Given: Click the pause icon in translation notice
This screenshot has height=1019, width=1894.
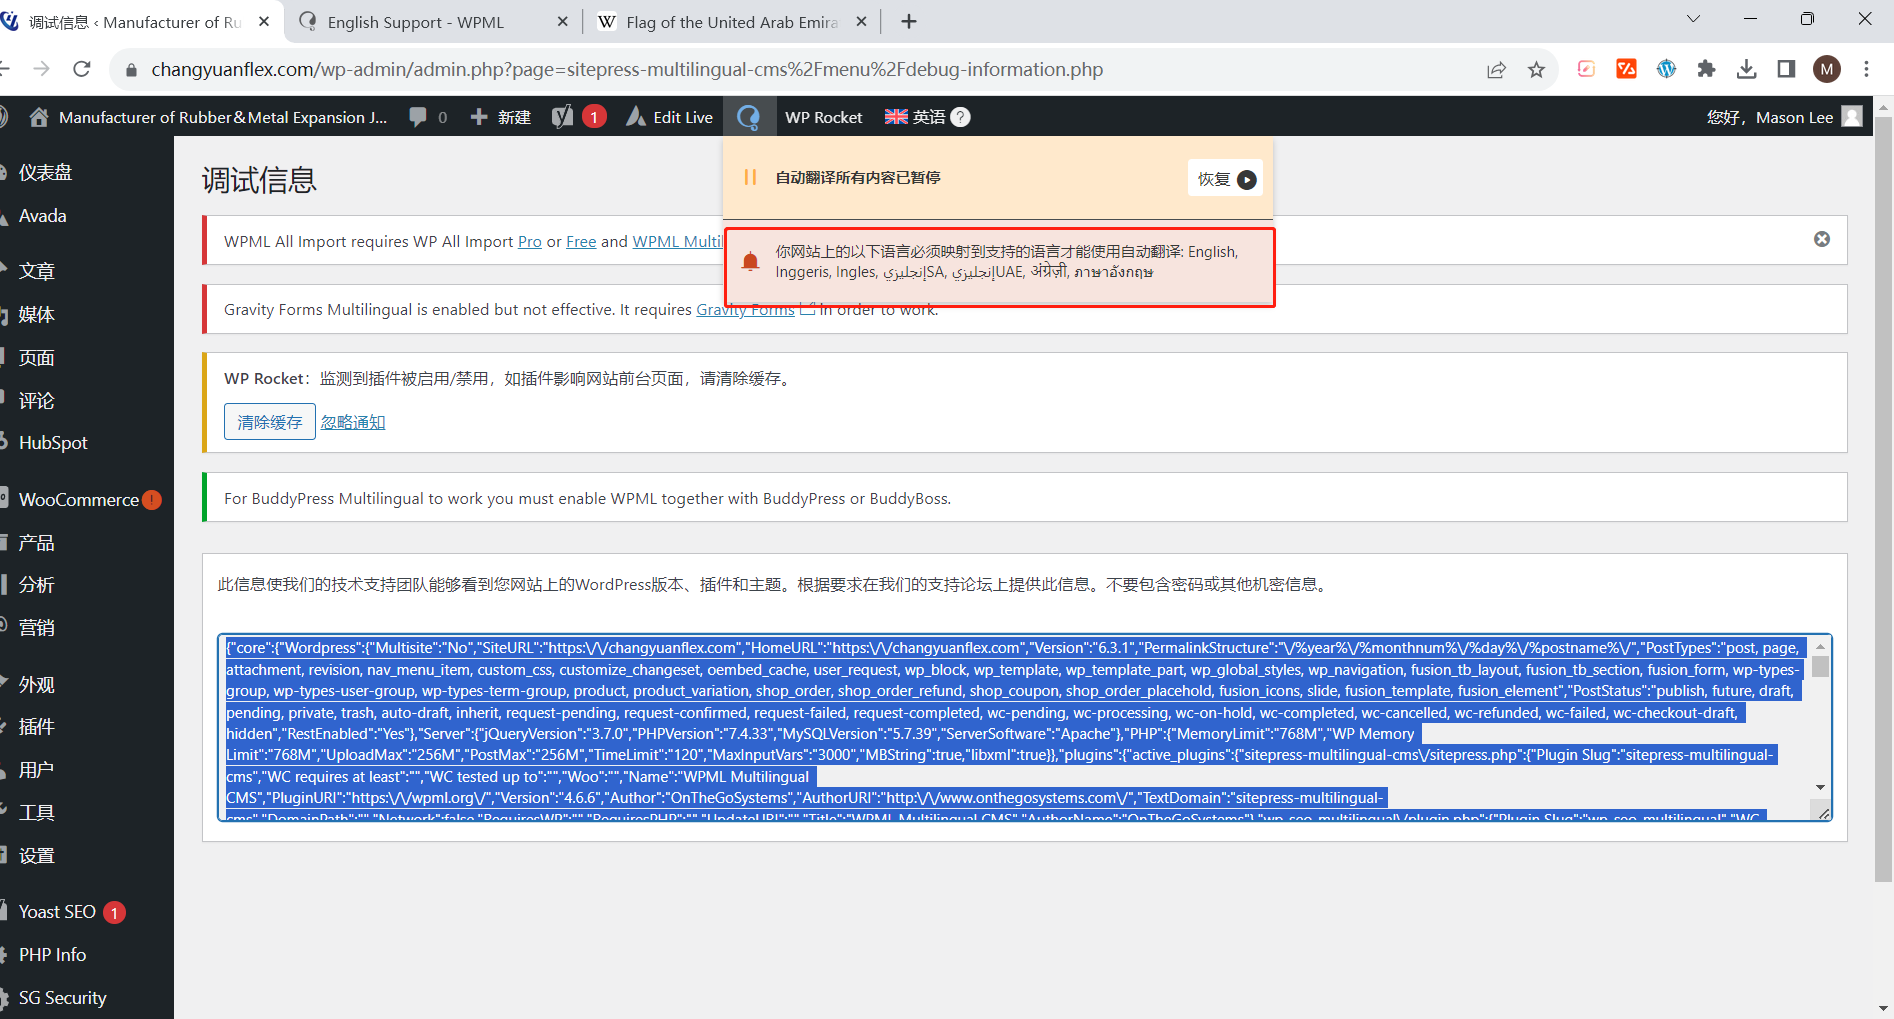Looking at the screenshot, I should [750, 177].
